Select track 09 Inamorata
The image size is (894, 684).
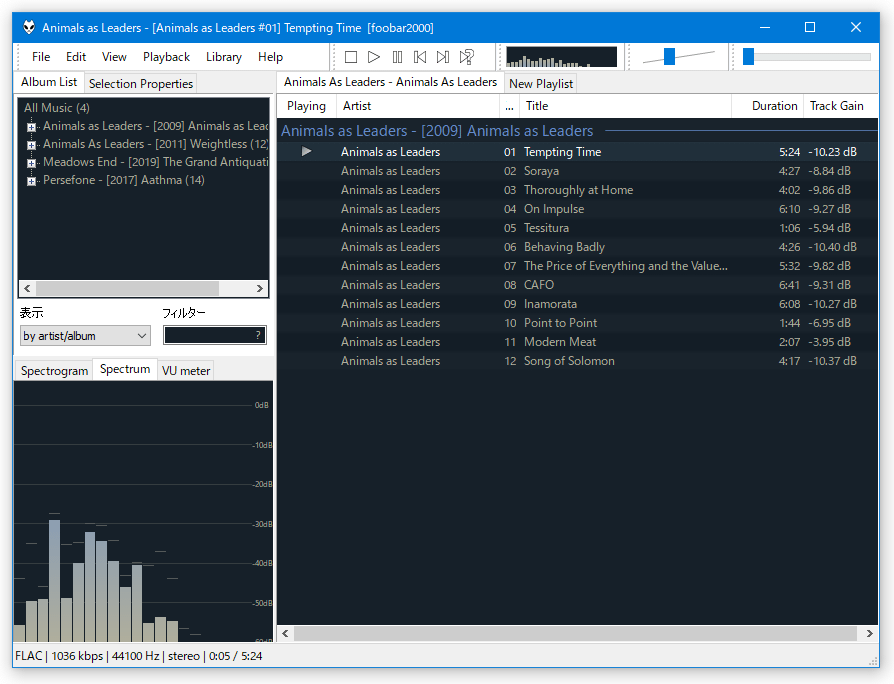(x=578, y=304)
